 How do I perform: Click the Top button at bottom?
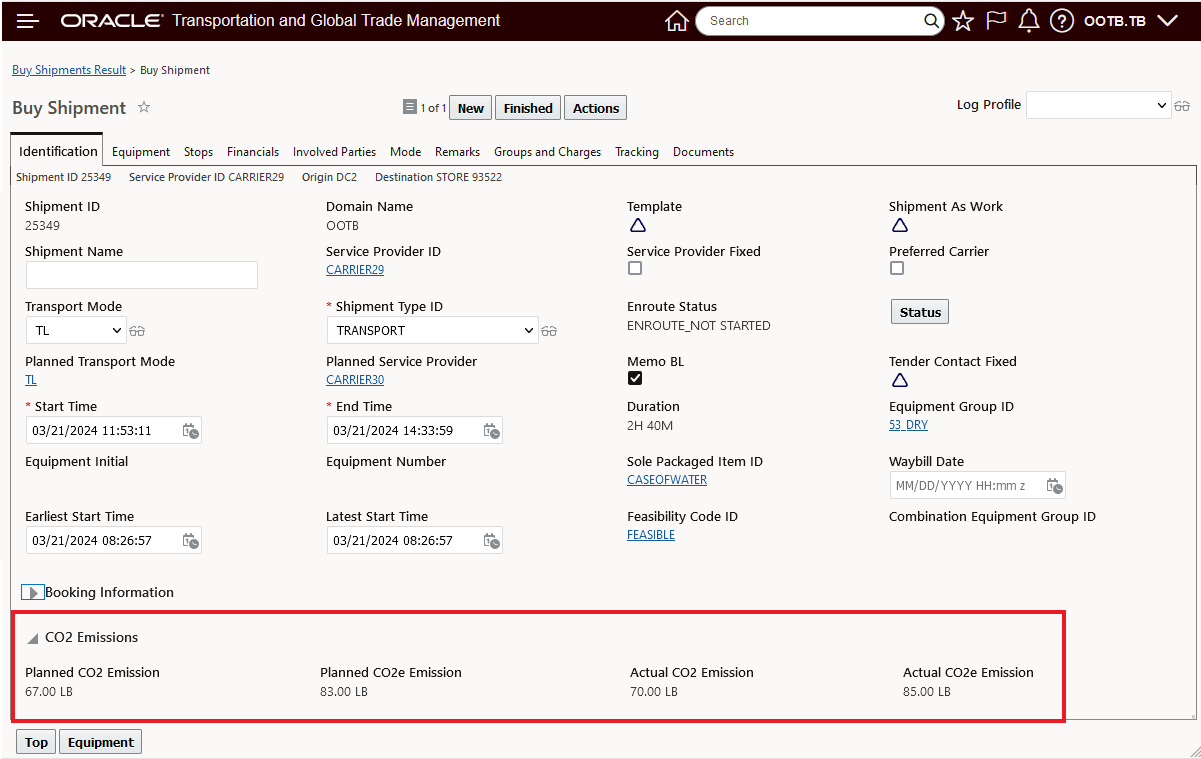(x=36, y=742)
